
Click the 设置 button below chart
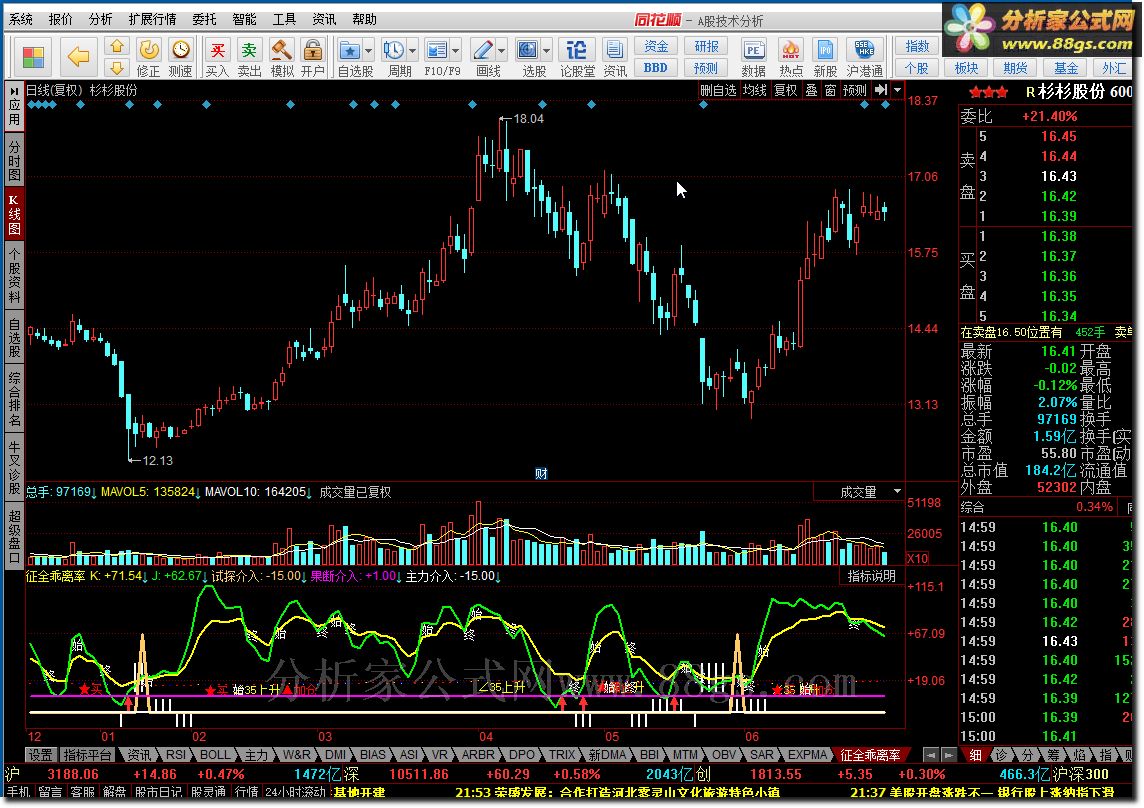point(40,755)
